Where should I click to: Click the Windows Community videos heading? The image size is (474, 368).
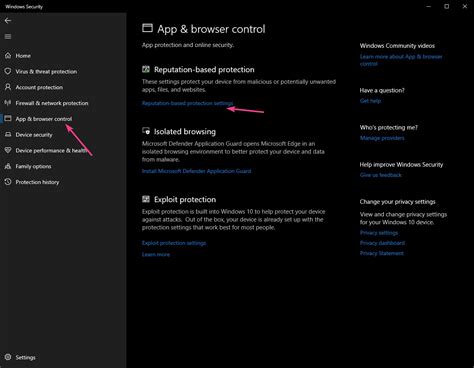click(x=397, y=46)
